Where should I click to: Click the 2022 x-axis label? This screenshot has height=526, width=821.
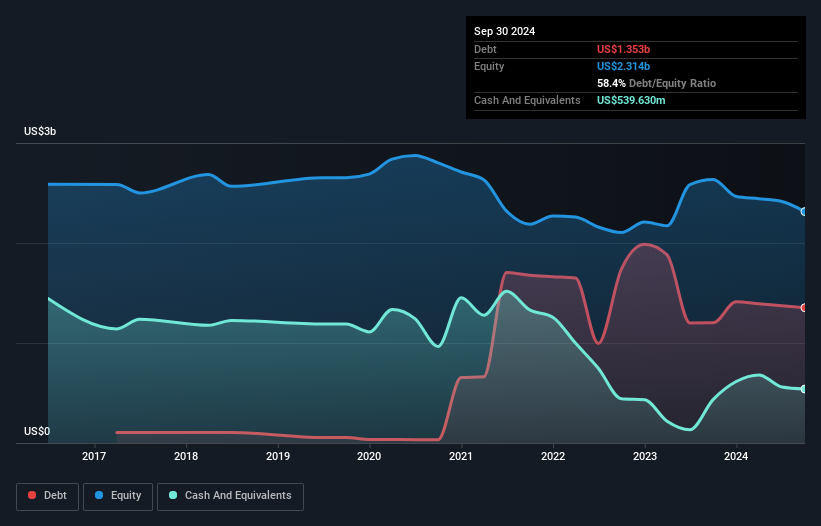pos(553,456)
